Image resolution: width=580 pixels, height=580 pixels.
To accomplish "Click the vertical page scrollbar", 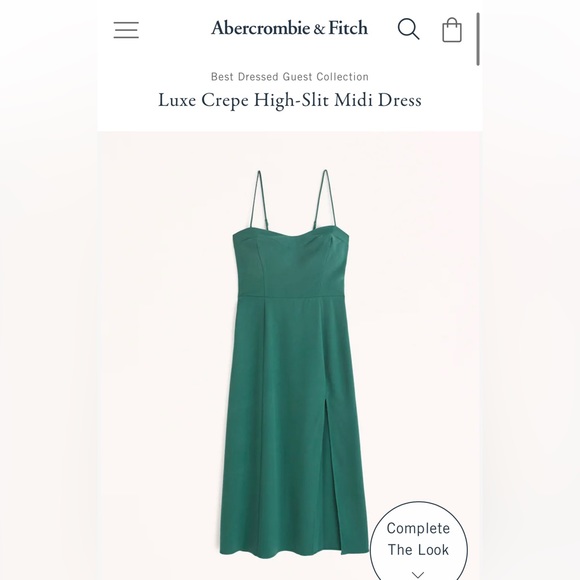I will pyautogui.click(x=478, y=39).
